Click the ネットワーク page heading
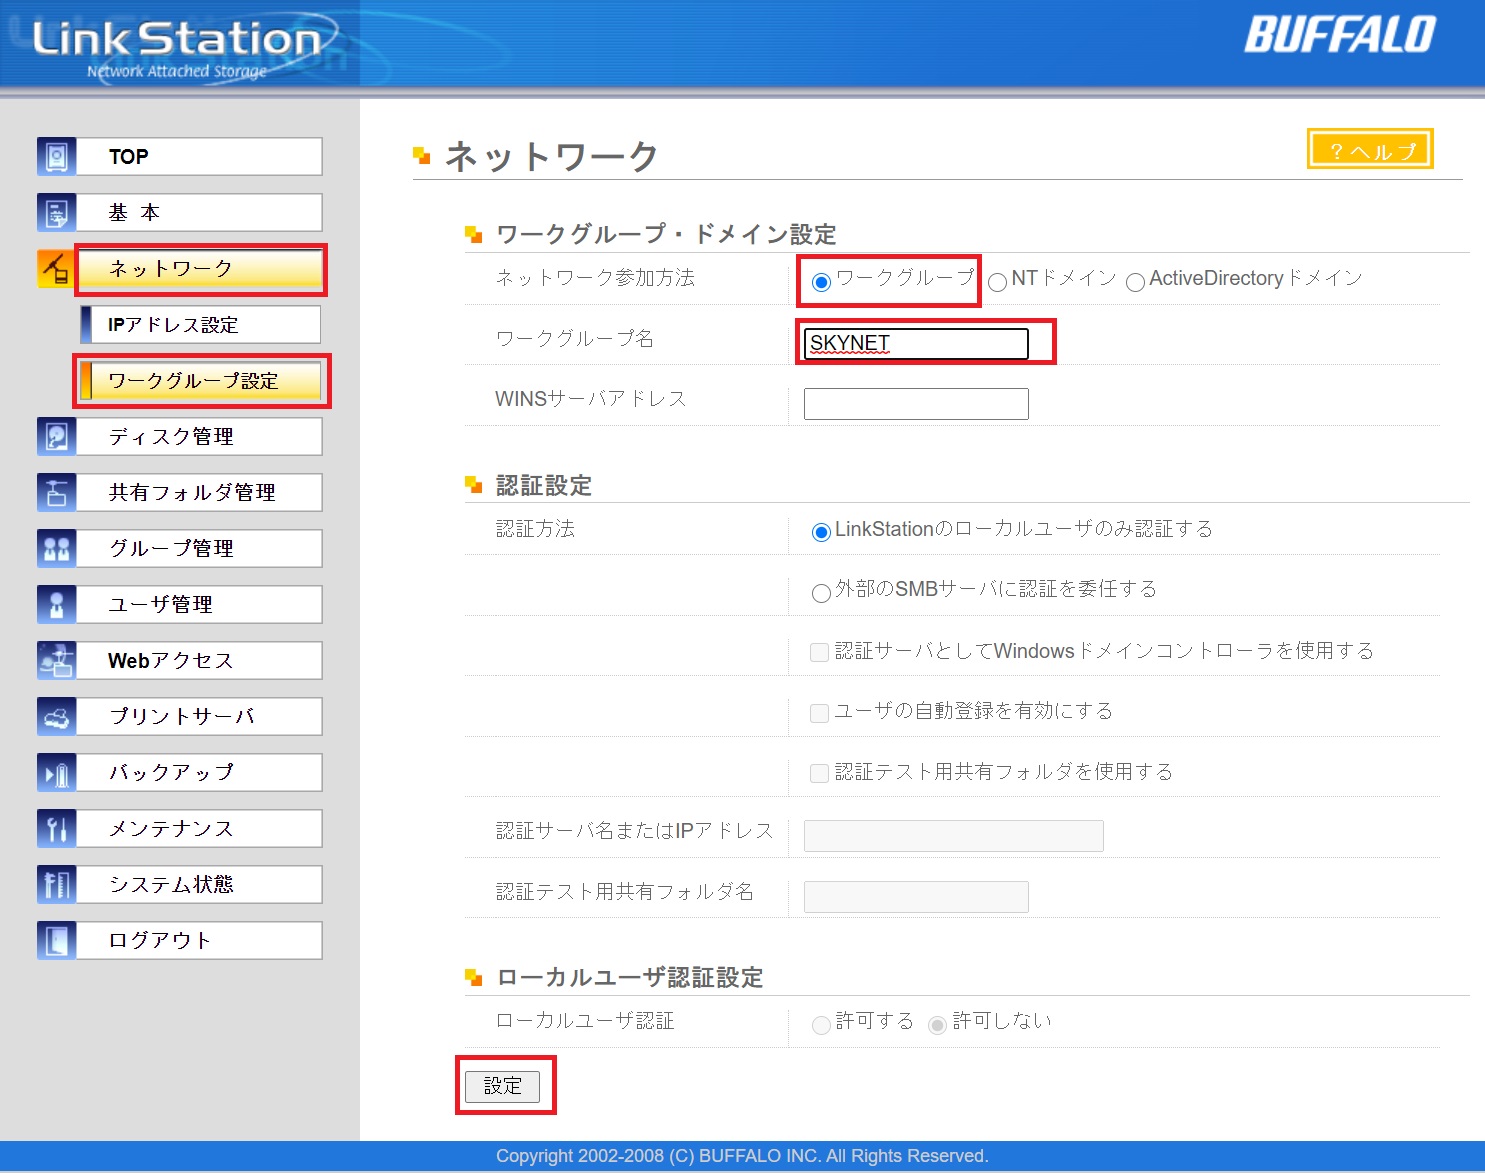Screen dimensions: 1485x1173 click(552, 156)
